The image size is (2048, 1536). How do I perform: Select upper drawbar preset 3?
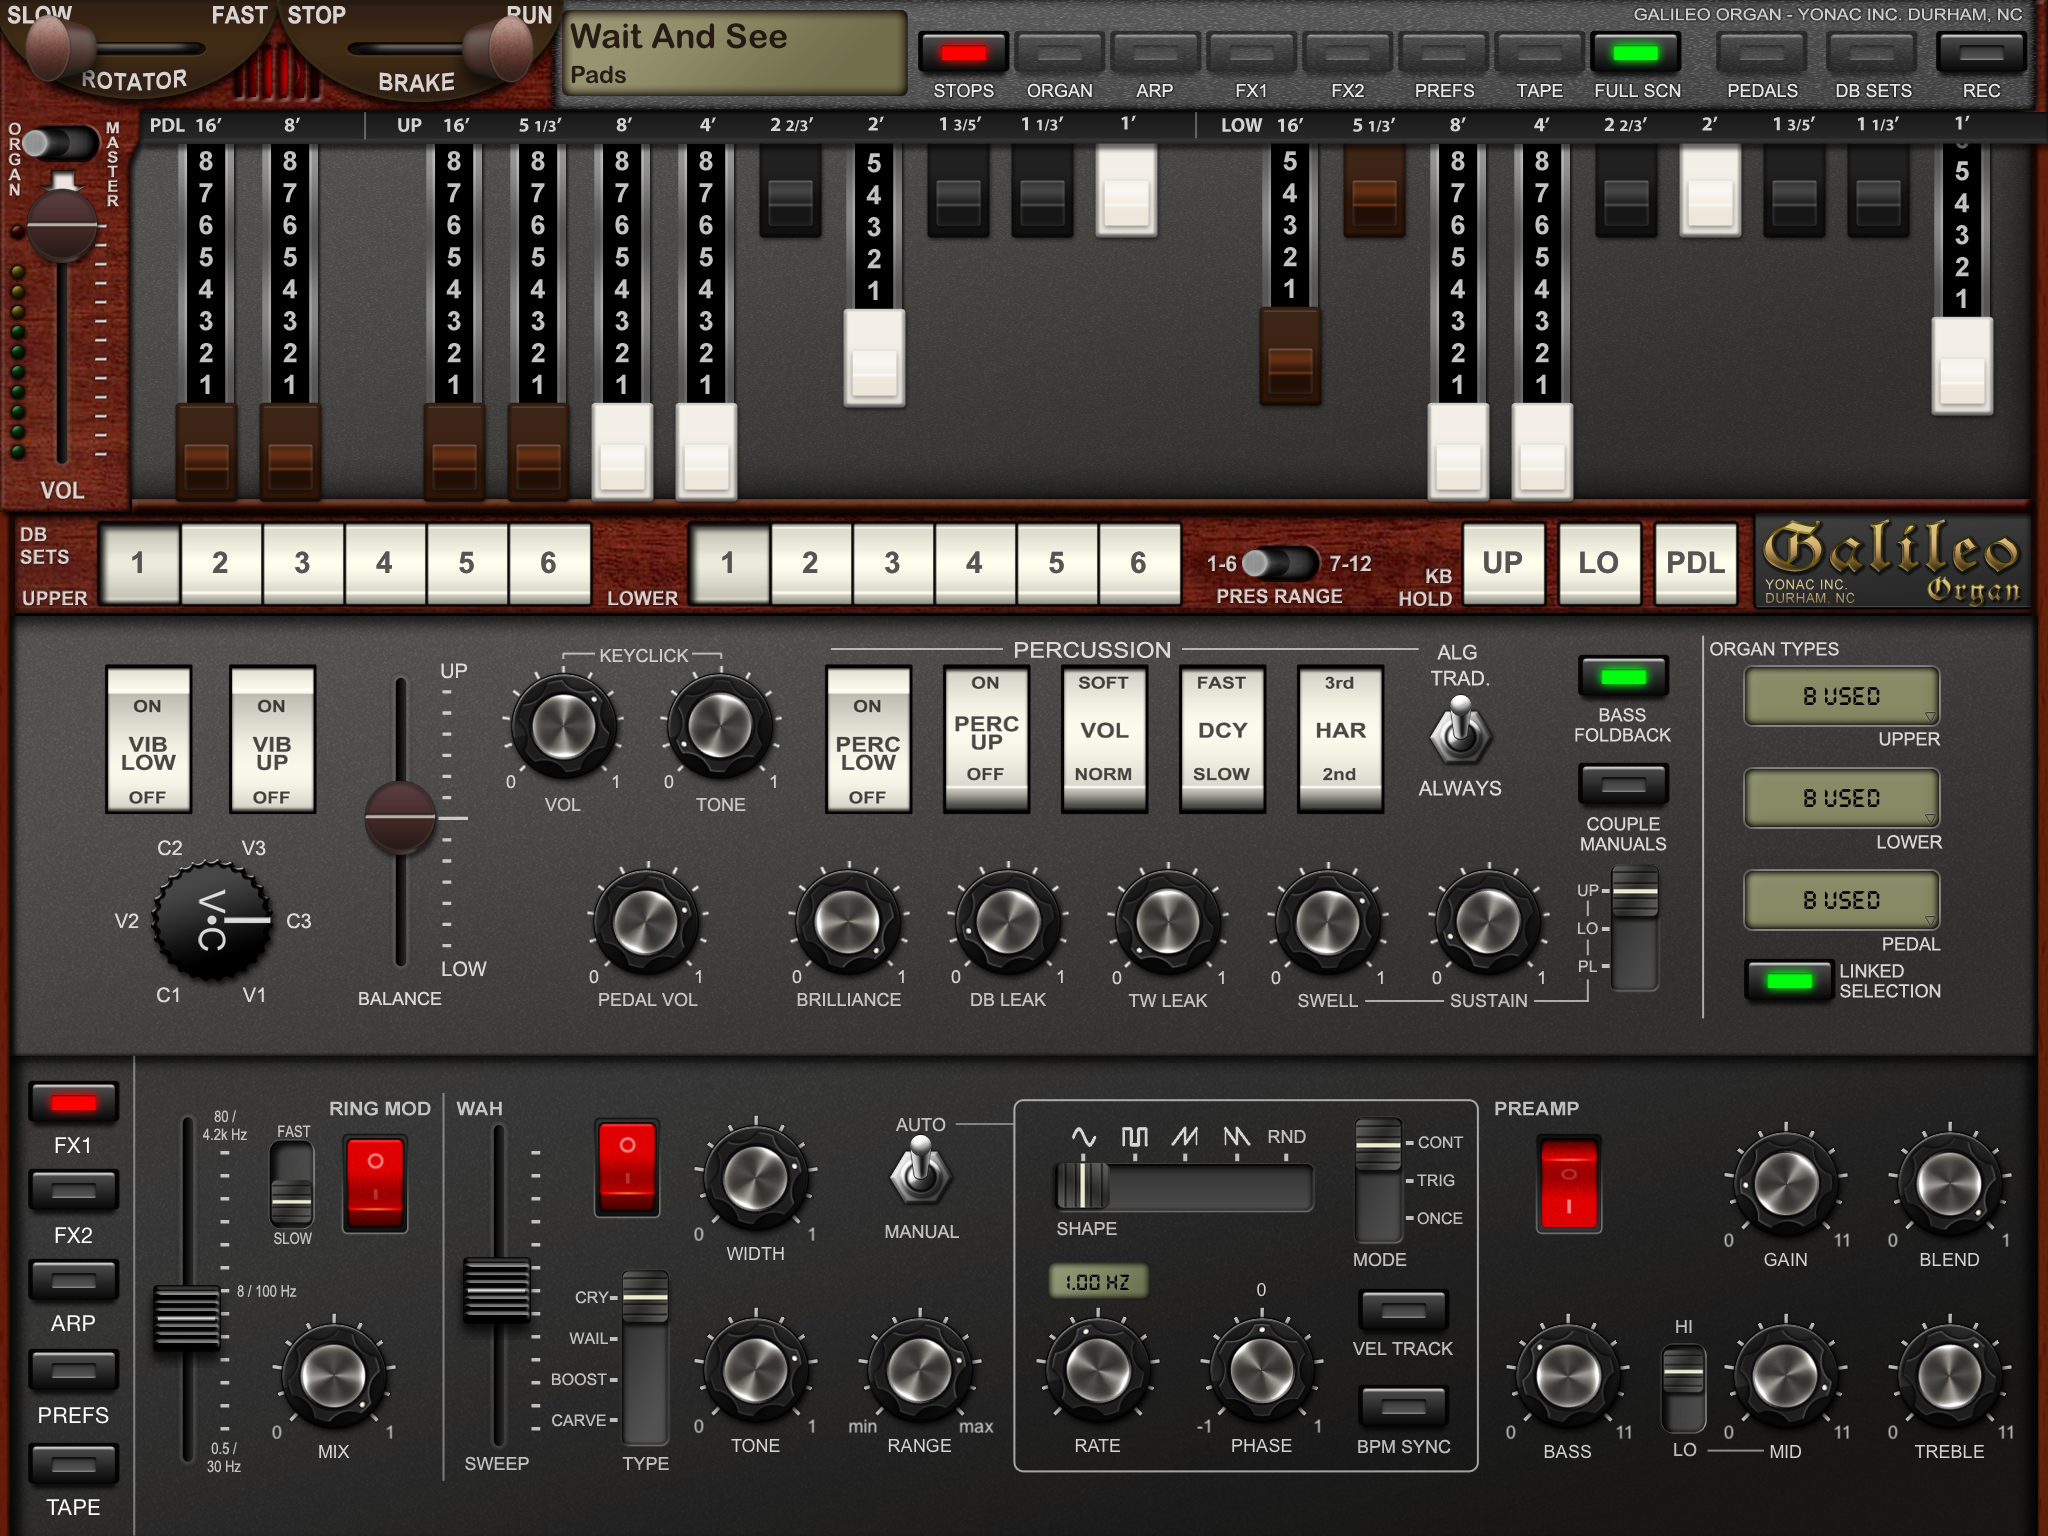click(302, 563)
